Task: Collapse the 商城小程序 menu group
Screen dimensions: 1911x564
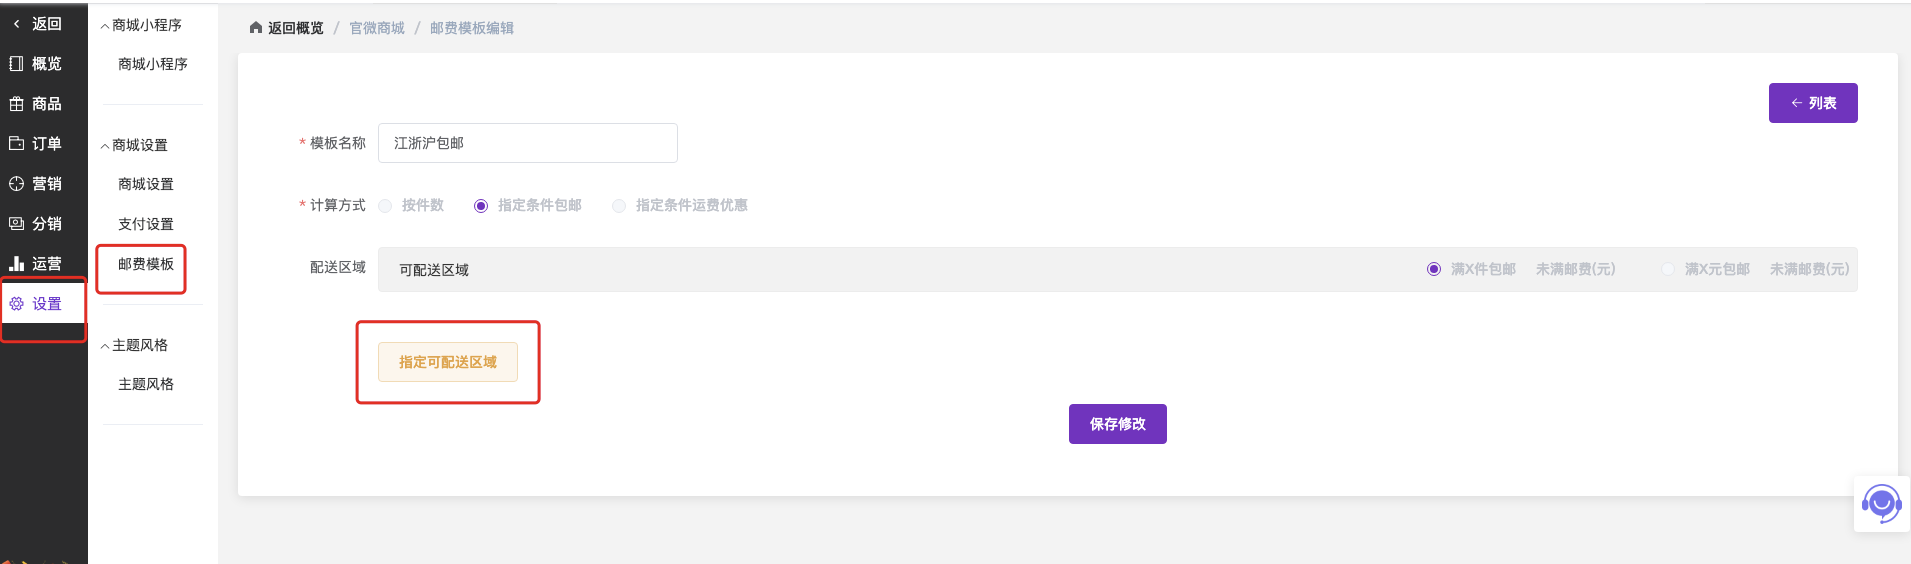Action: click(105, 26)
